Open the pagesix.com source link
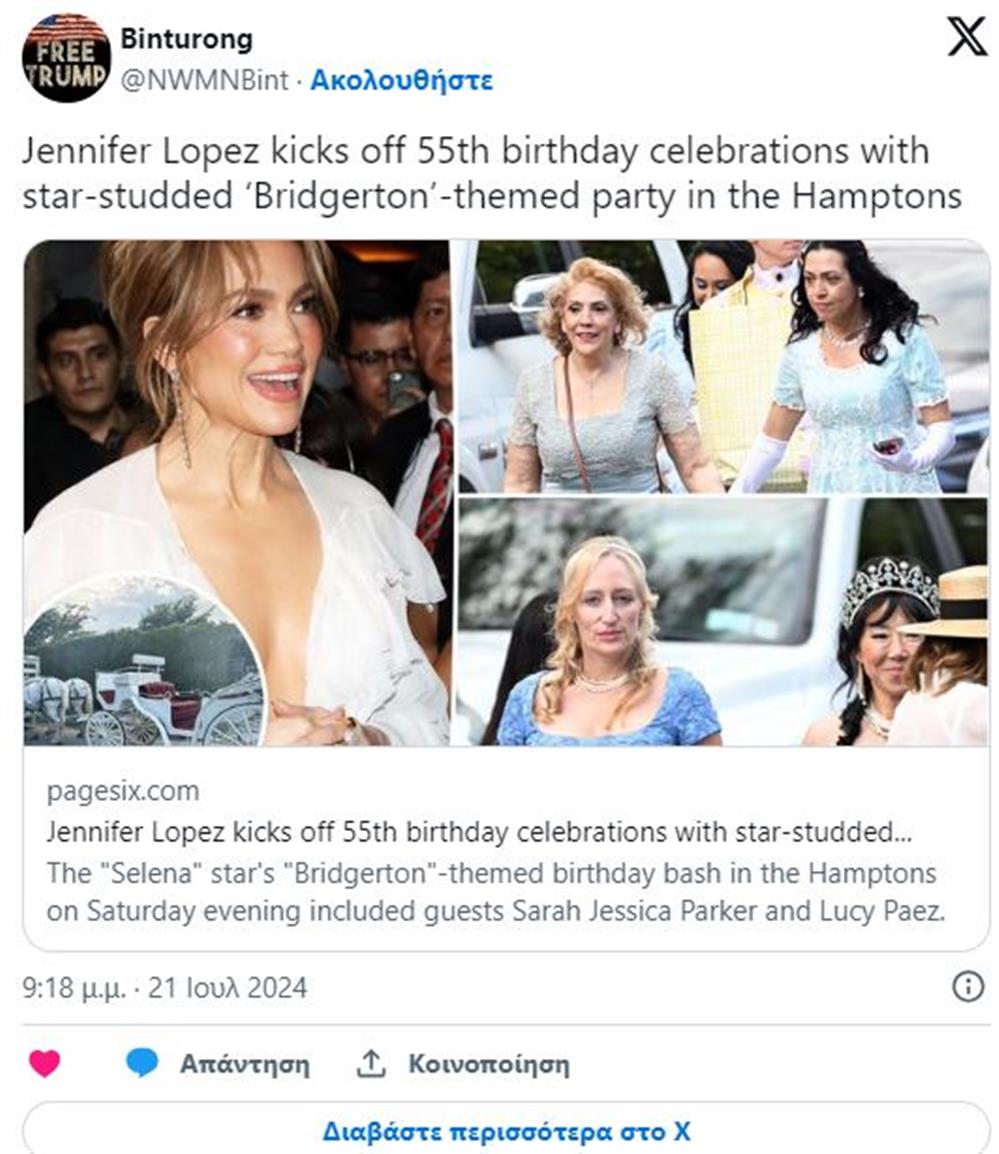Viewport: 999px width, 1154px height. [x=122, y=791]
